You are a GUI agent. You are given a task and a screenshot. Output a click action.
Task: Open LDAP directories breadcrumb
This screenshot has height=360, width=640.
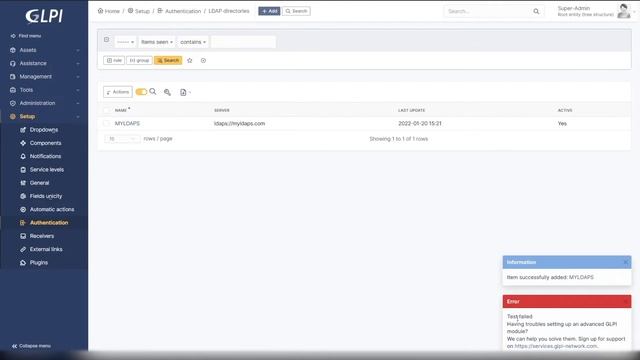click(x=229, y=11)
